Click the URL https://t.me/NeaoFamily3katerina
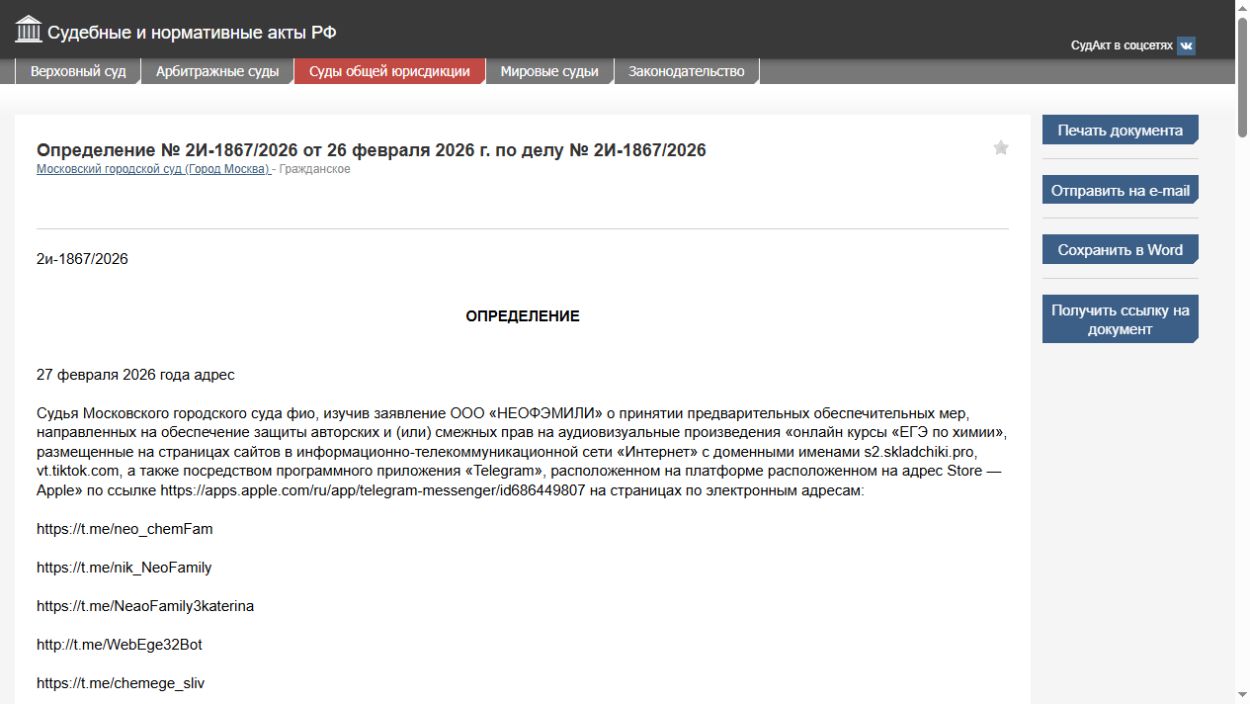This screenshot has height=704, width=1250. [x=145, y=606]
